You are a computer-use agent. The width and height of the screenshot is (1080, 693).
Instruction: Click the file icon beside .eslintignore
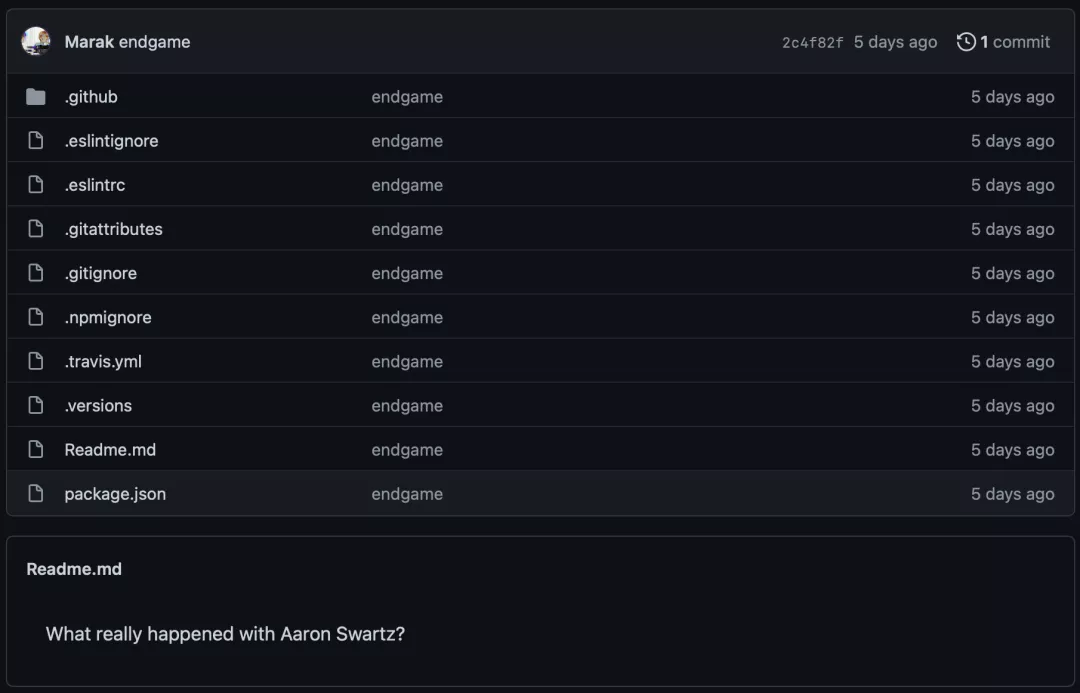coord(36,141)
